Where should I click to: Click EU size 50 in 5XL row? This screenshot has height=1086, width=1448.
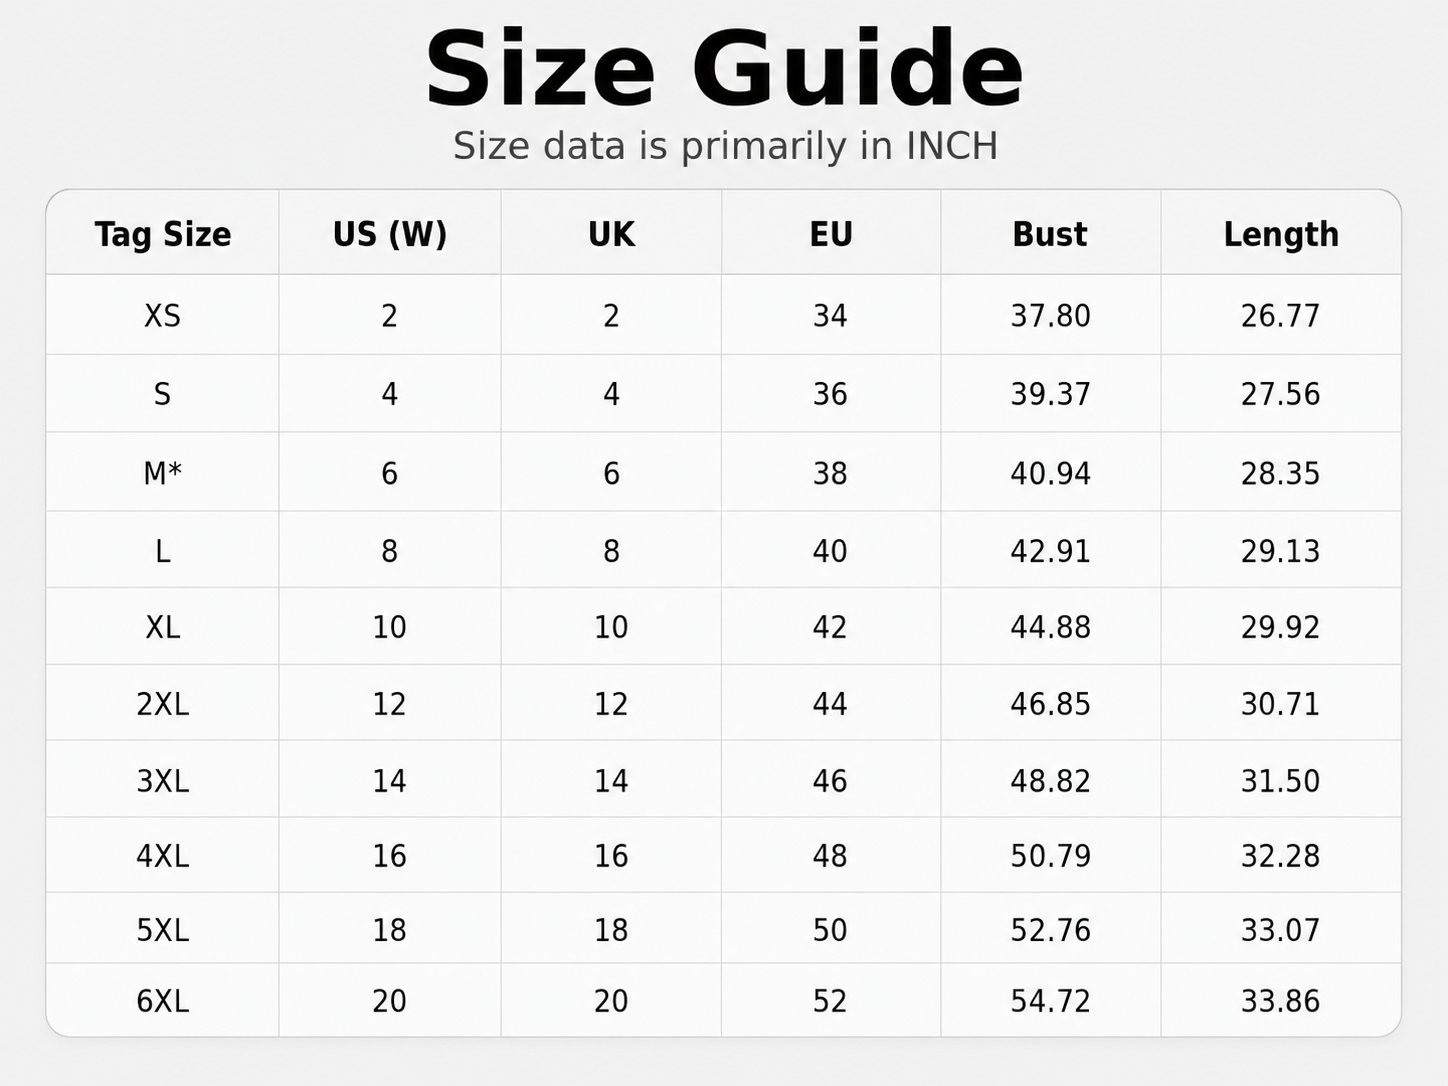click(830, 930)
